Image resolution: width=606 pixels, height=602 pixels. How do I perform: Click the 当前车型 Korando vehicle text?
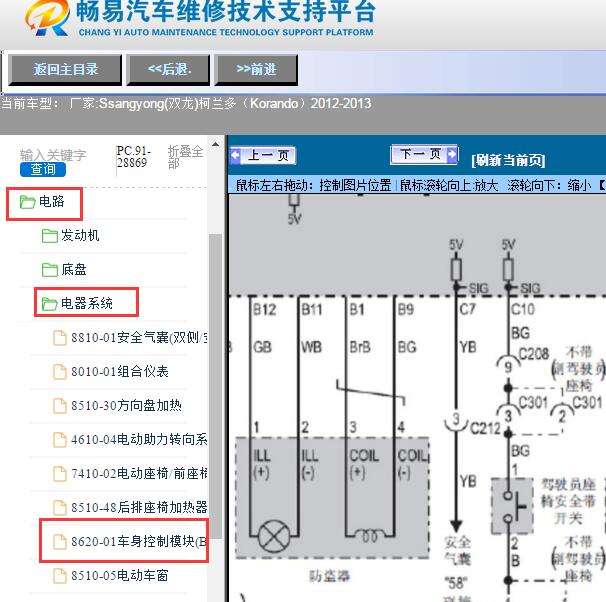click(186, 104)
